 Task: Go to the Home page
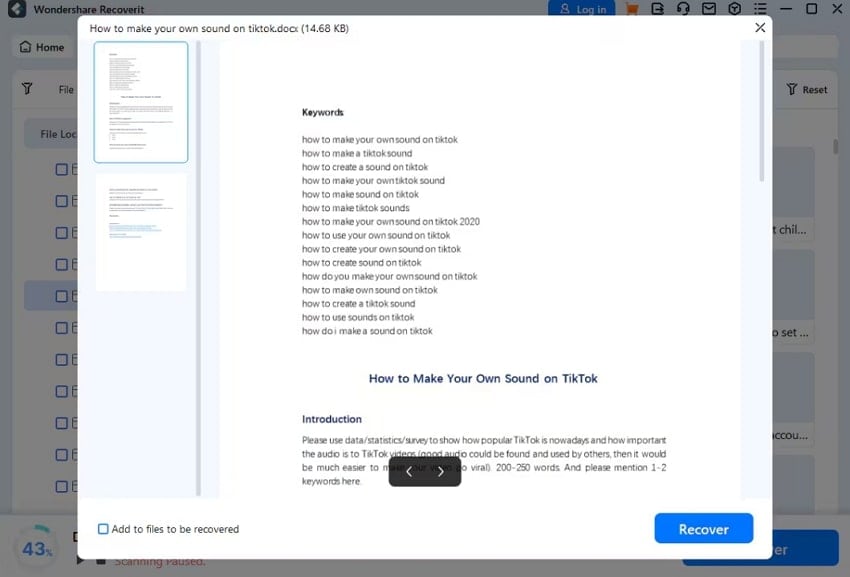point(42,47)
